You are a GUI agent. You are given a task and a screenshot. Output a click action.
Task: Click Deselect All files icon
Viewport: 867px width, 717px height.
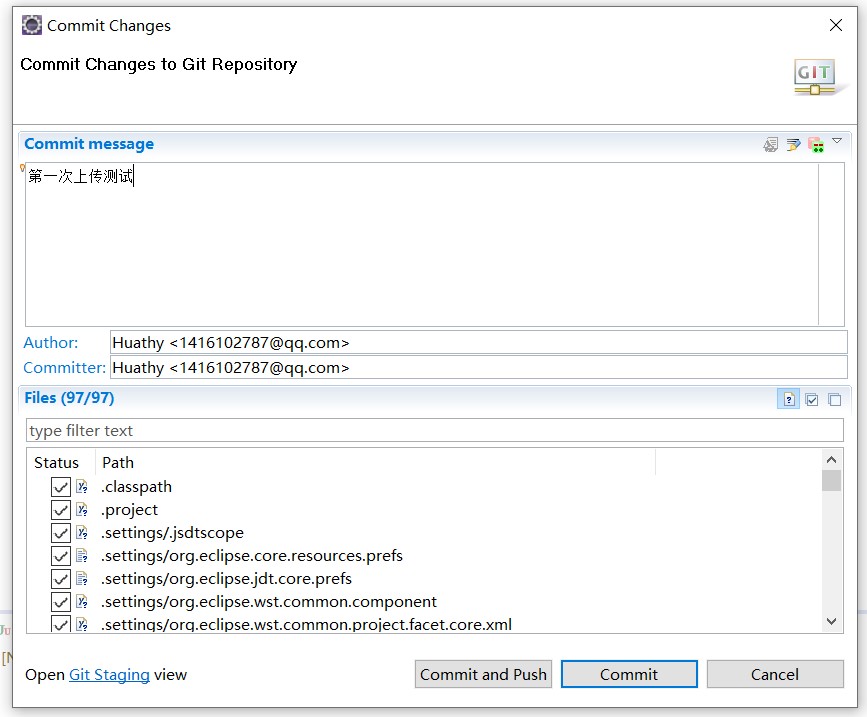pyautogui.click(x=835, y=399)
